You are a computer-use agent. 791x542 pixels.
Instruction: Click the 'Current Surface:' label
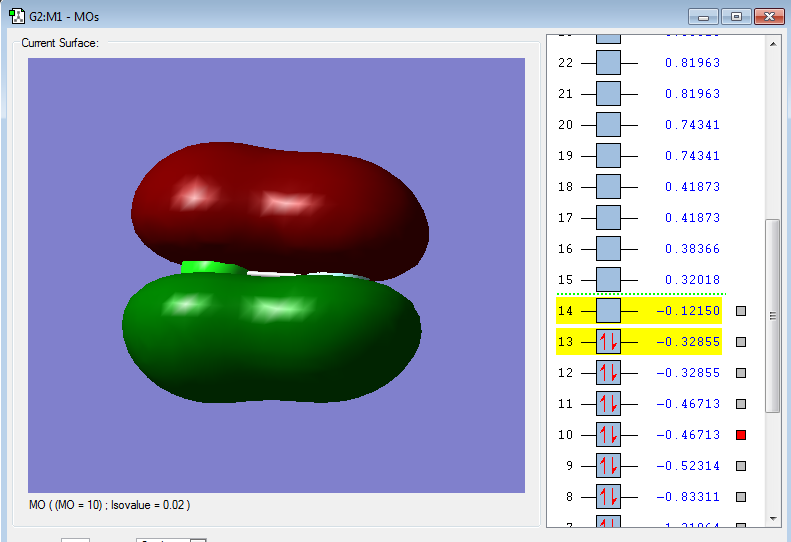(x=60, y=43)
